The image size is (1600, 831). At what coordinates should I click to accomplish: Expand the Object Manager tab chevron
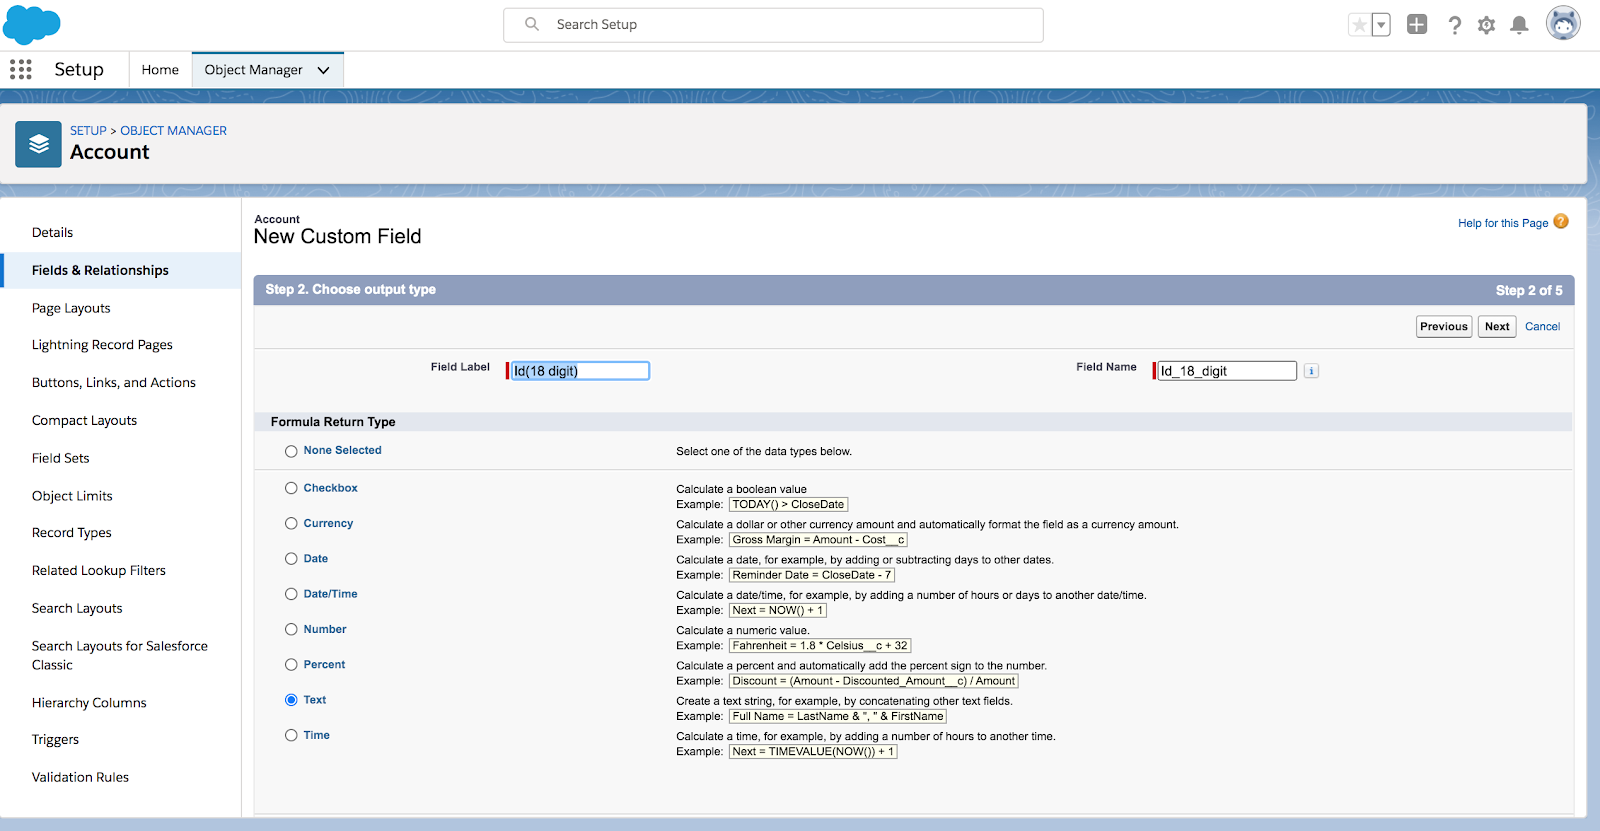point(323,70)
